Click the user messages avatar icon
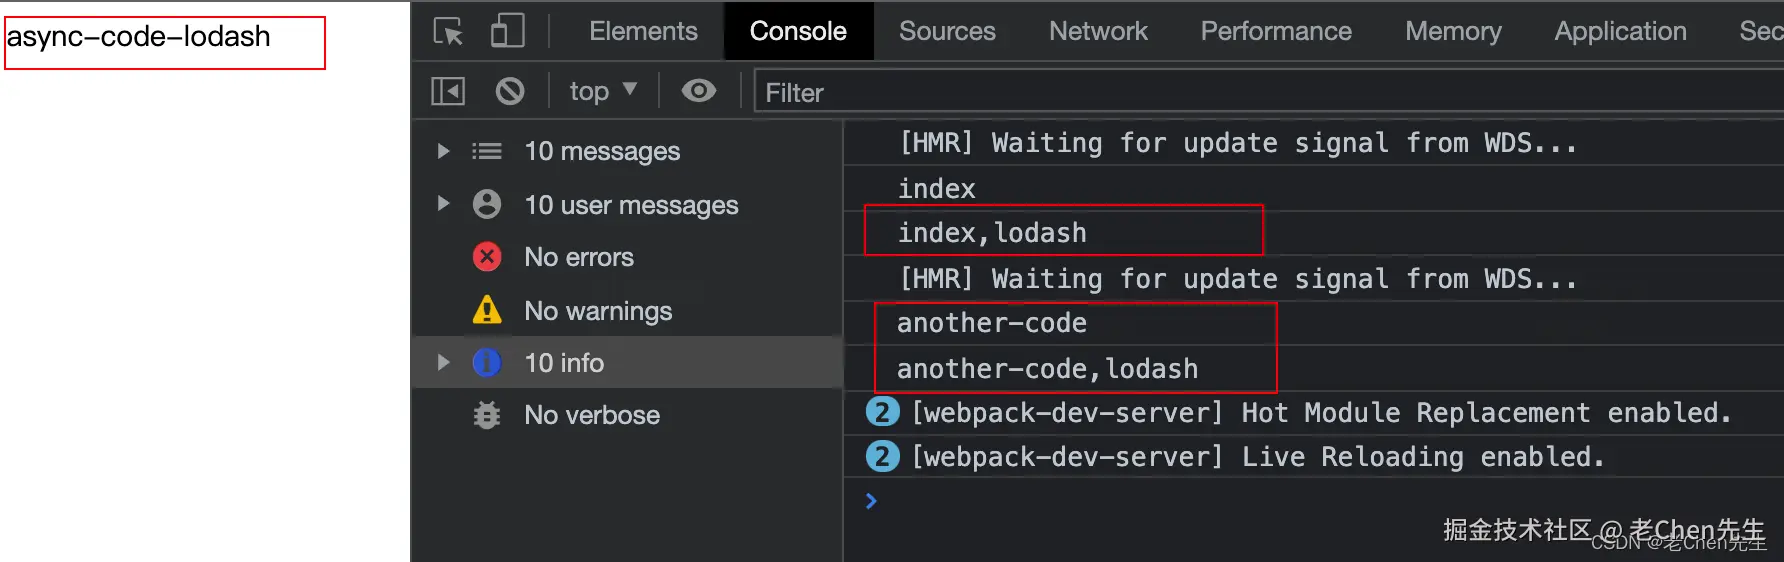The image size is (1784, 562). (487, 204)
